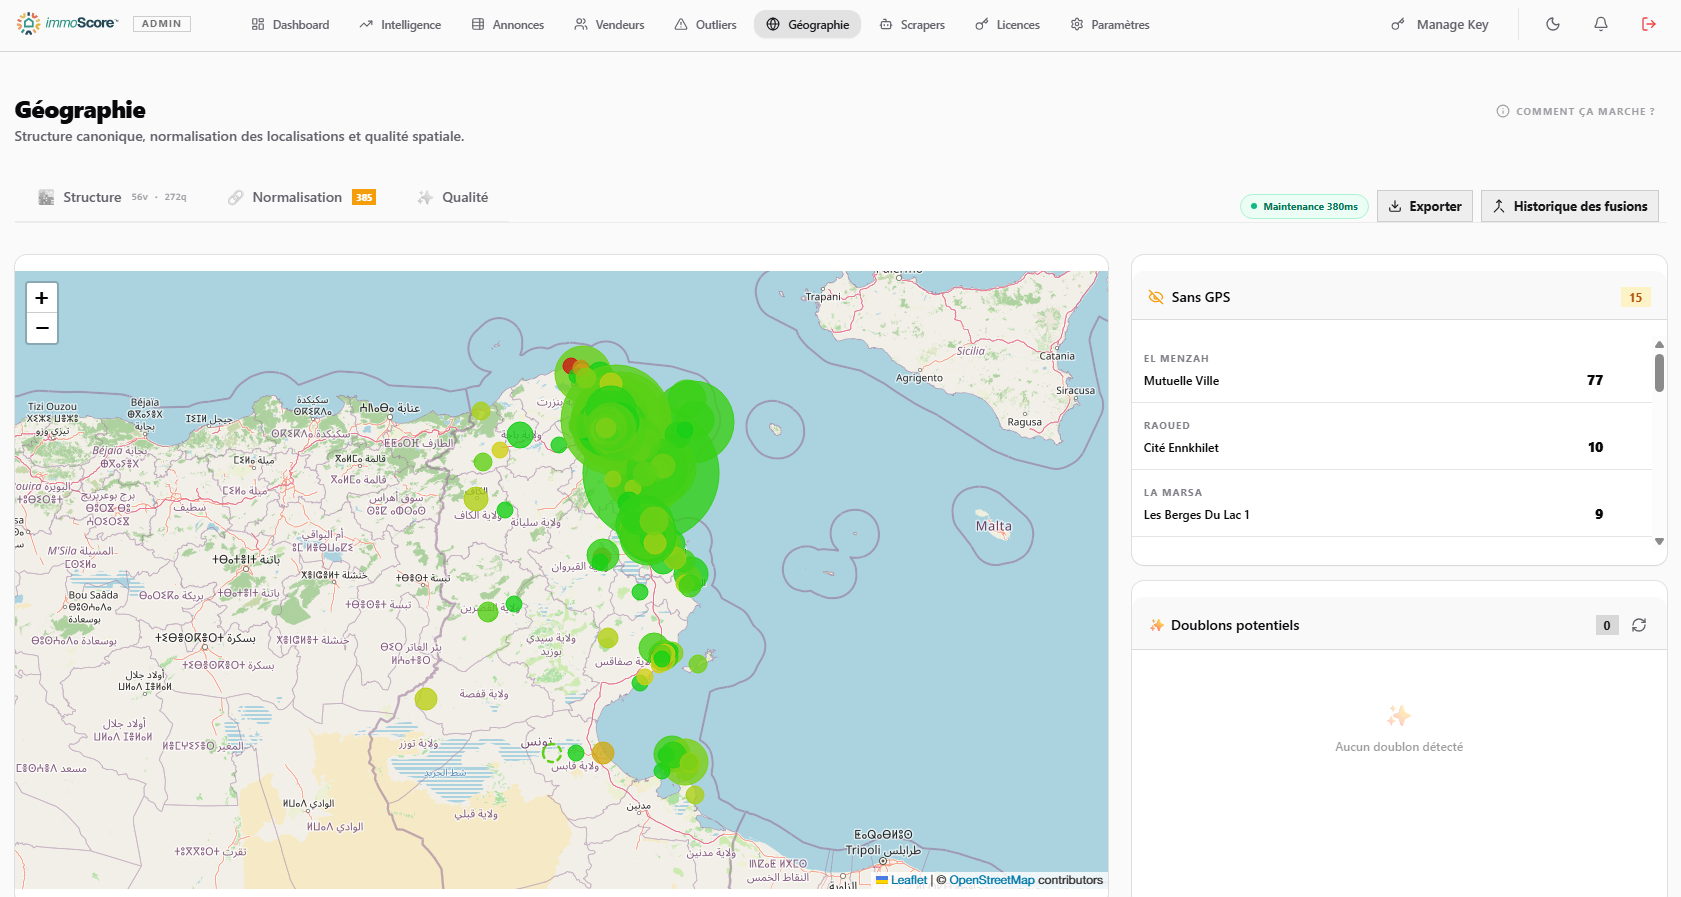Image resolution: width=1681 pixels, height=897 pixels.
Task: Click the Doublons potentiels sparkle icon
Action: pos(1157,625)
